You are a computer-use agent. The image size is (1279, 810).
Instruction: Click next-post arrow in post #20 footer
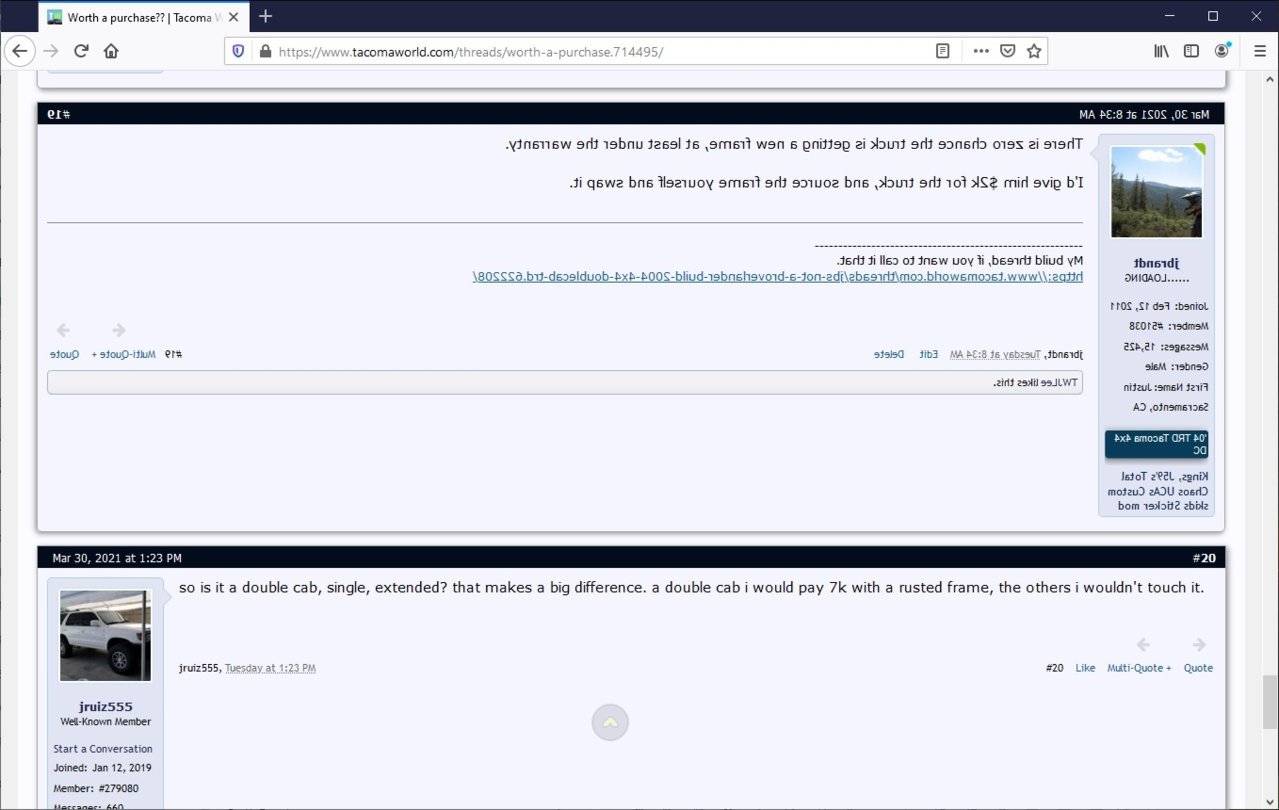click(x=1199, y=645)
